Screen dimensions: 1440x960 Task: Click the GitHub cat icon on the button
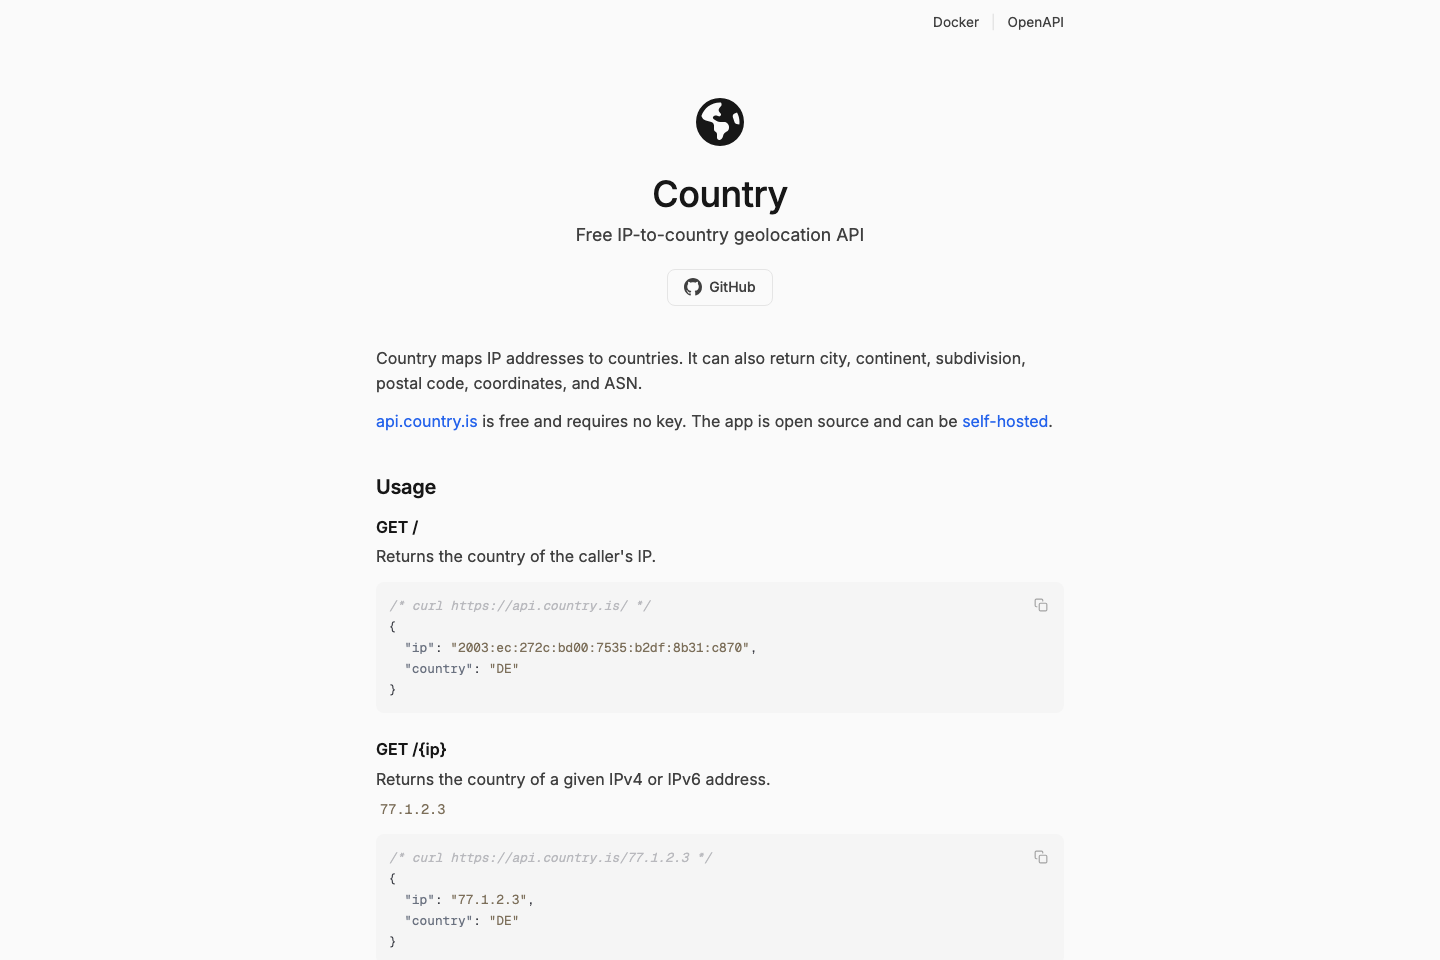693,287
